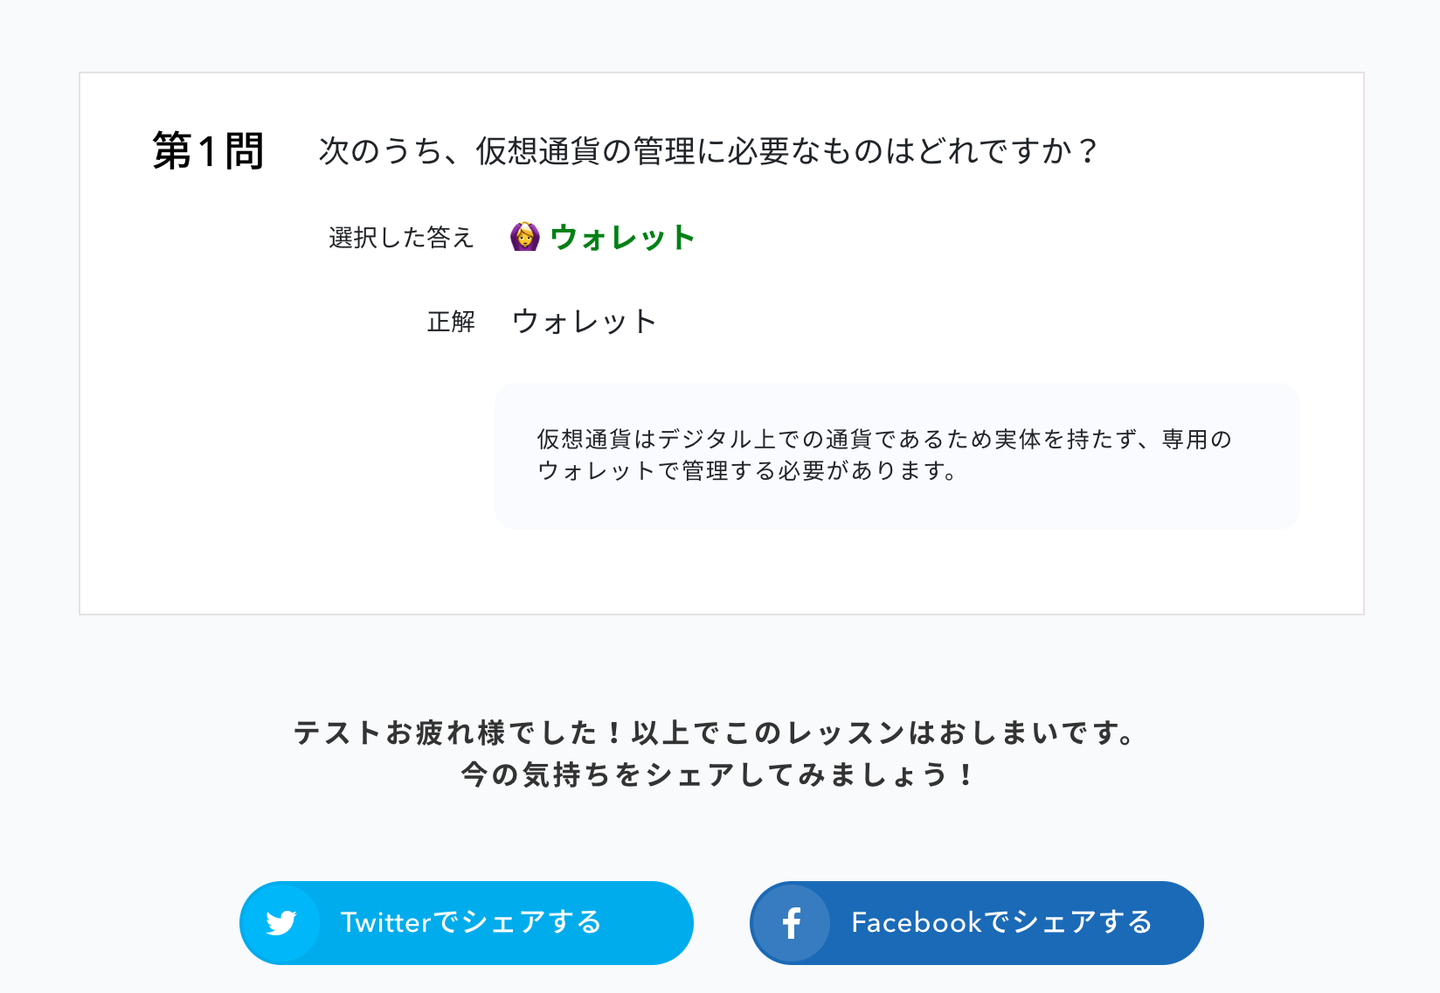The height and width of the screenshot is (993, 1440).
Task: Click the Facebook f logo icon
Action: click(791, 922)
